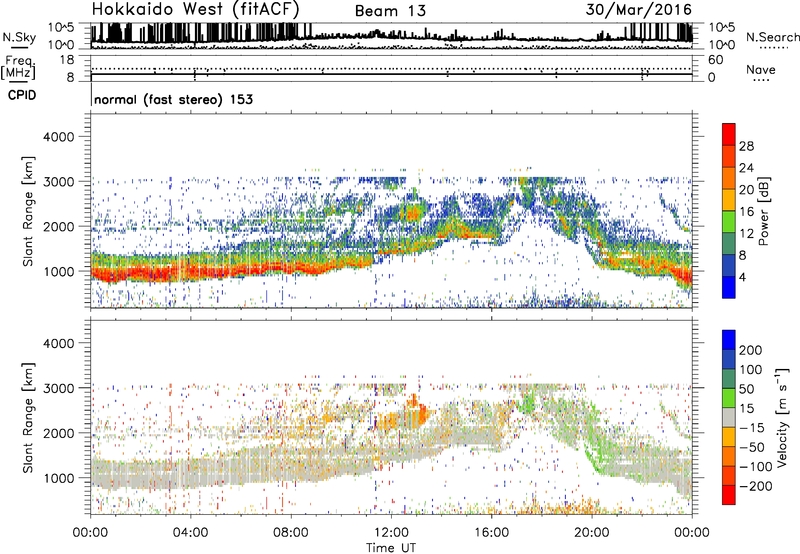
Task: Click the '08:00' time tick label
Action: tap(291, 533)
